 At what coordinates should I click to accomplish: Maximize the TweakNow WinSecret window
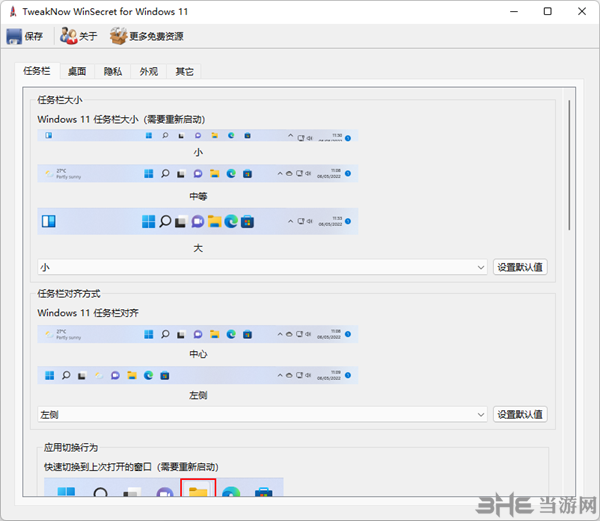pyautogui.click(x=548, y=11)
